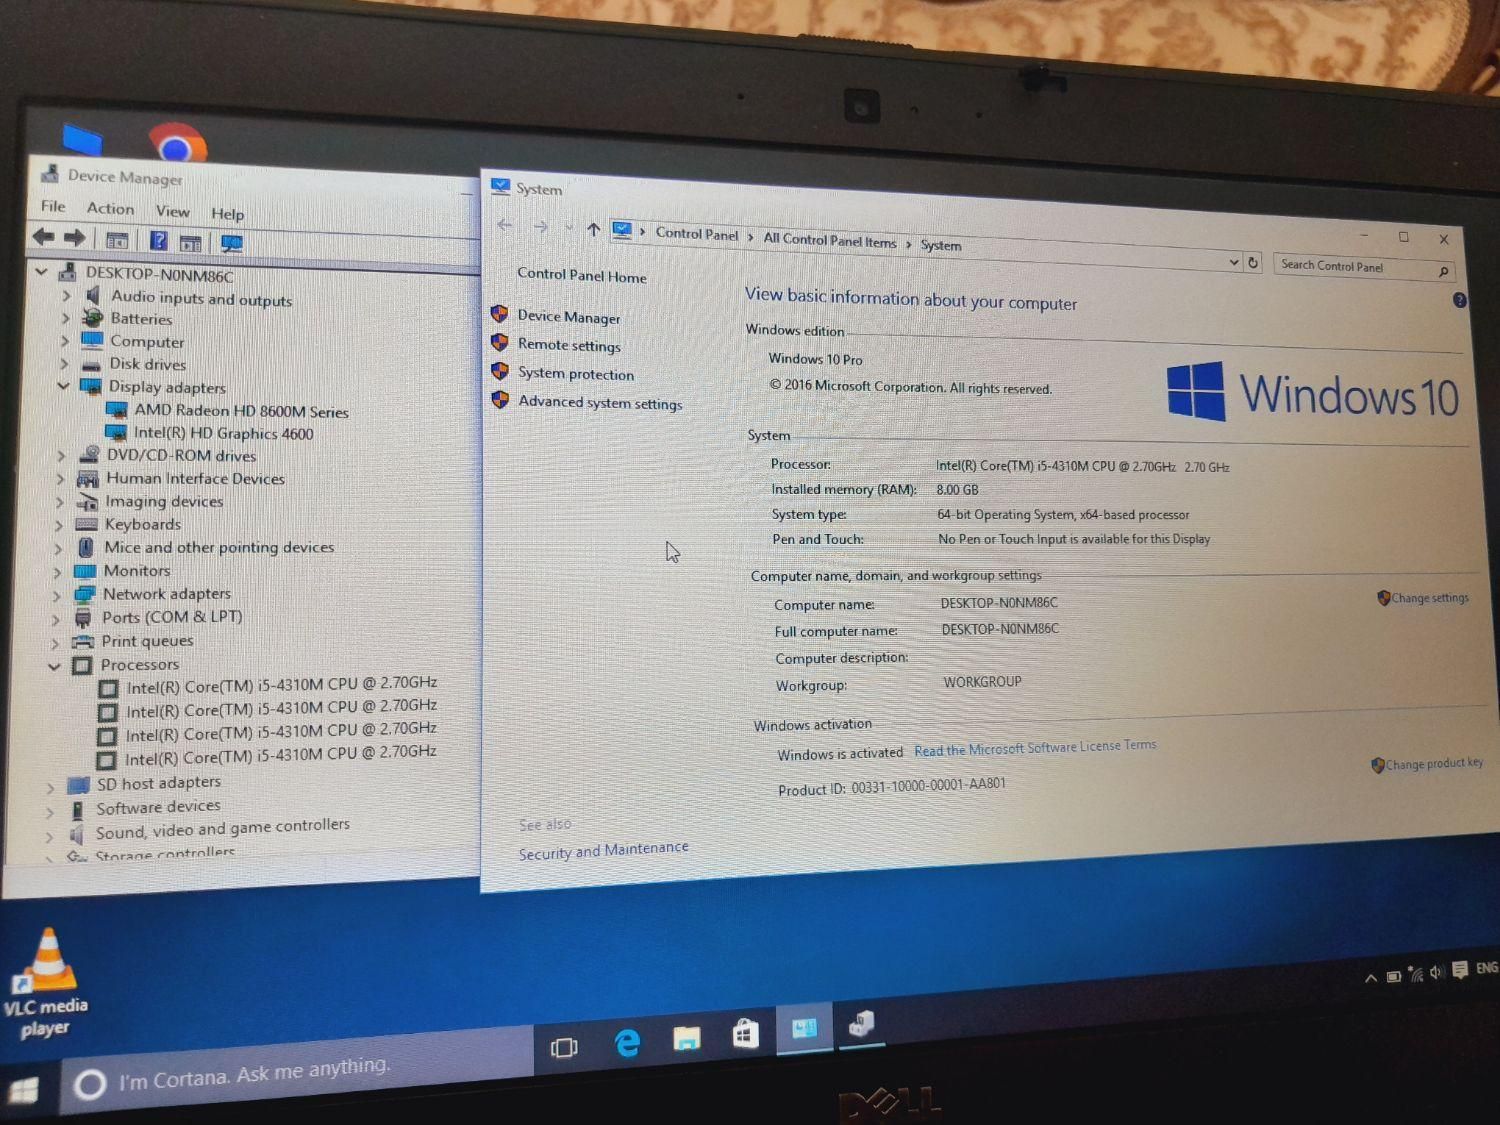Open Windows Store from taskbar
This screenshot has width=1500, height=1125.
[745, 1034]
